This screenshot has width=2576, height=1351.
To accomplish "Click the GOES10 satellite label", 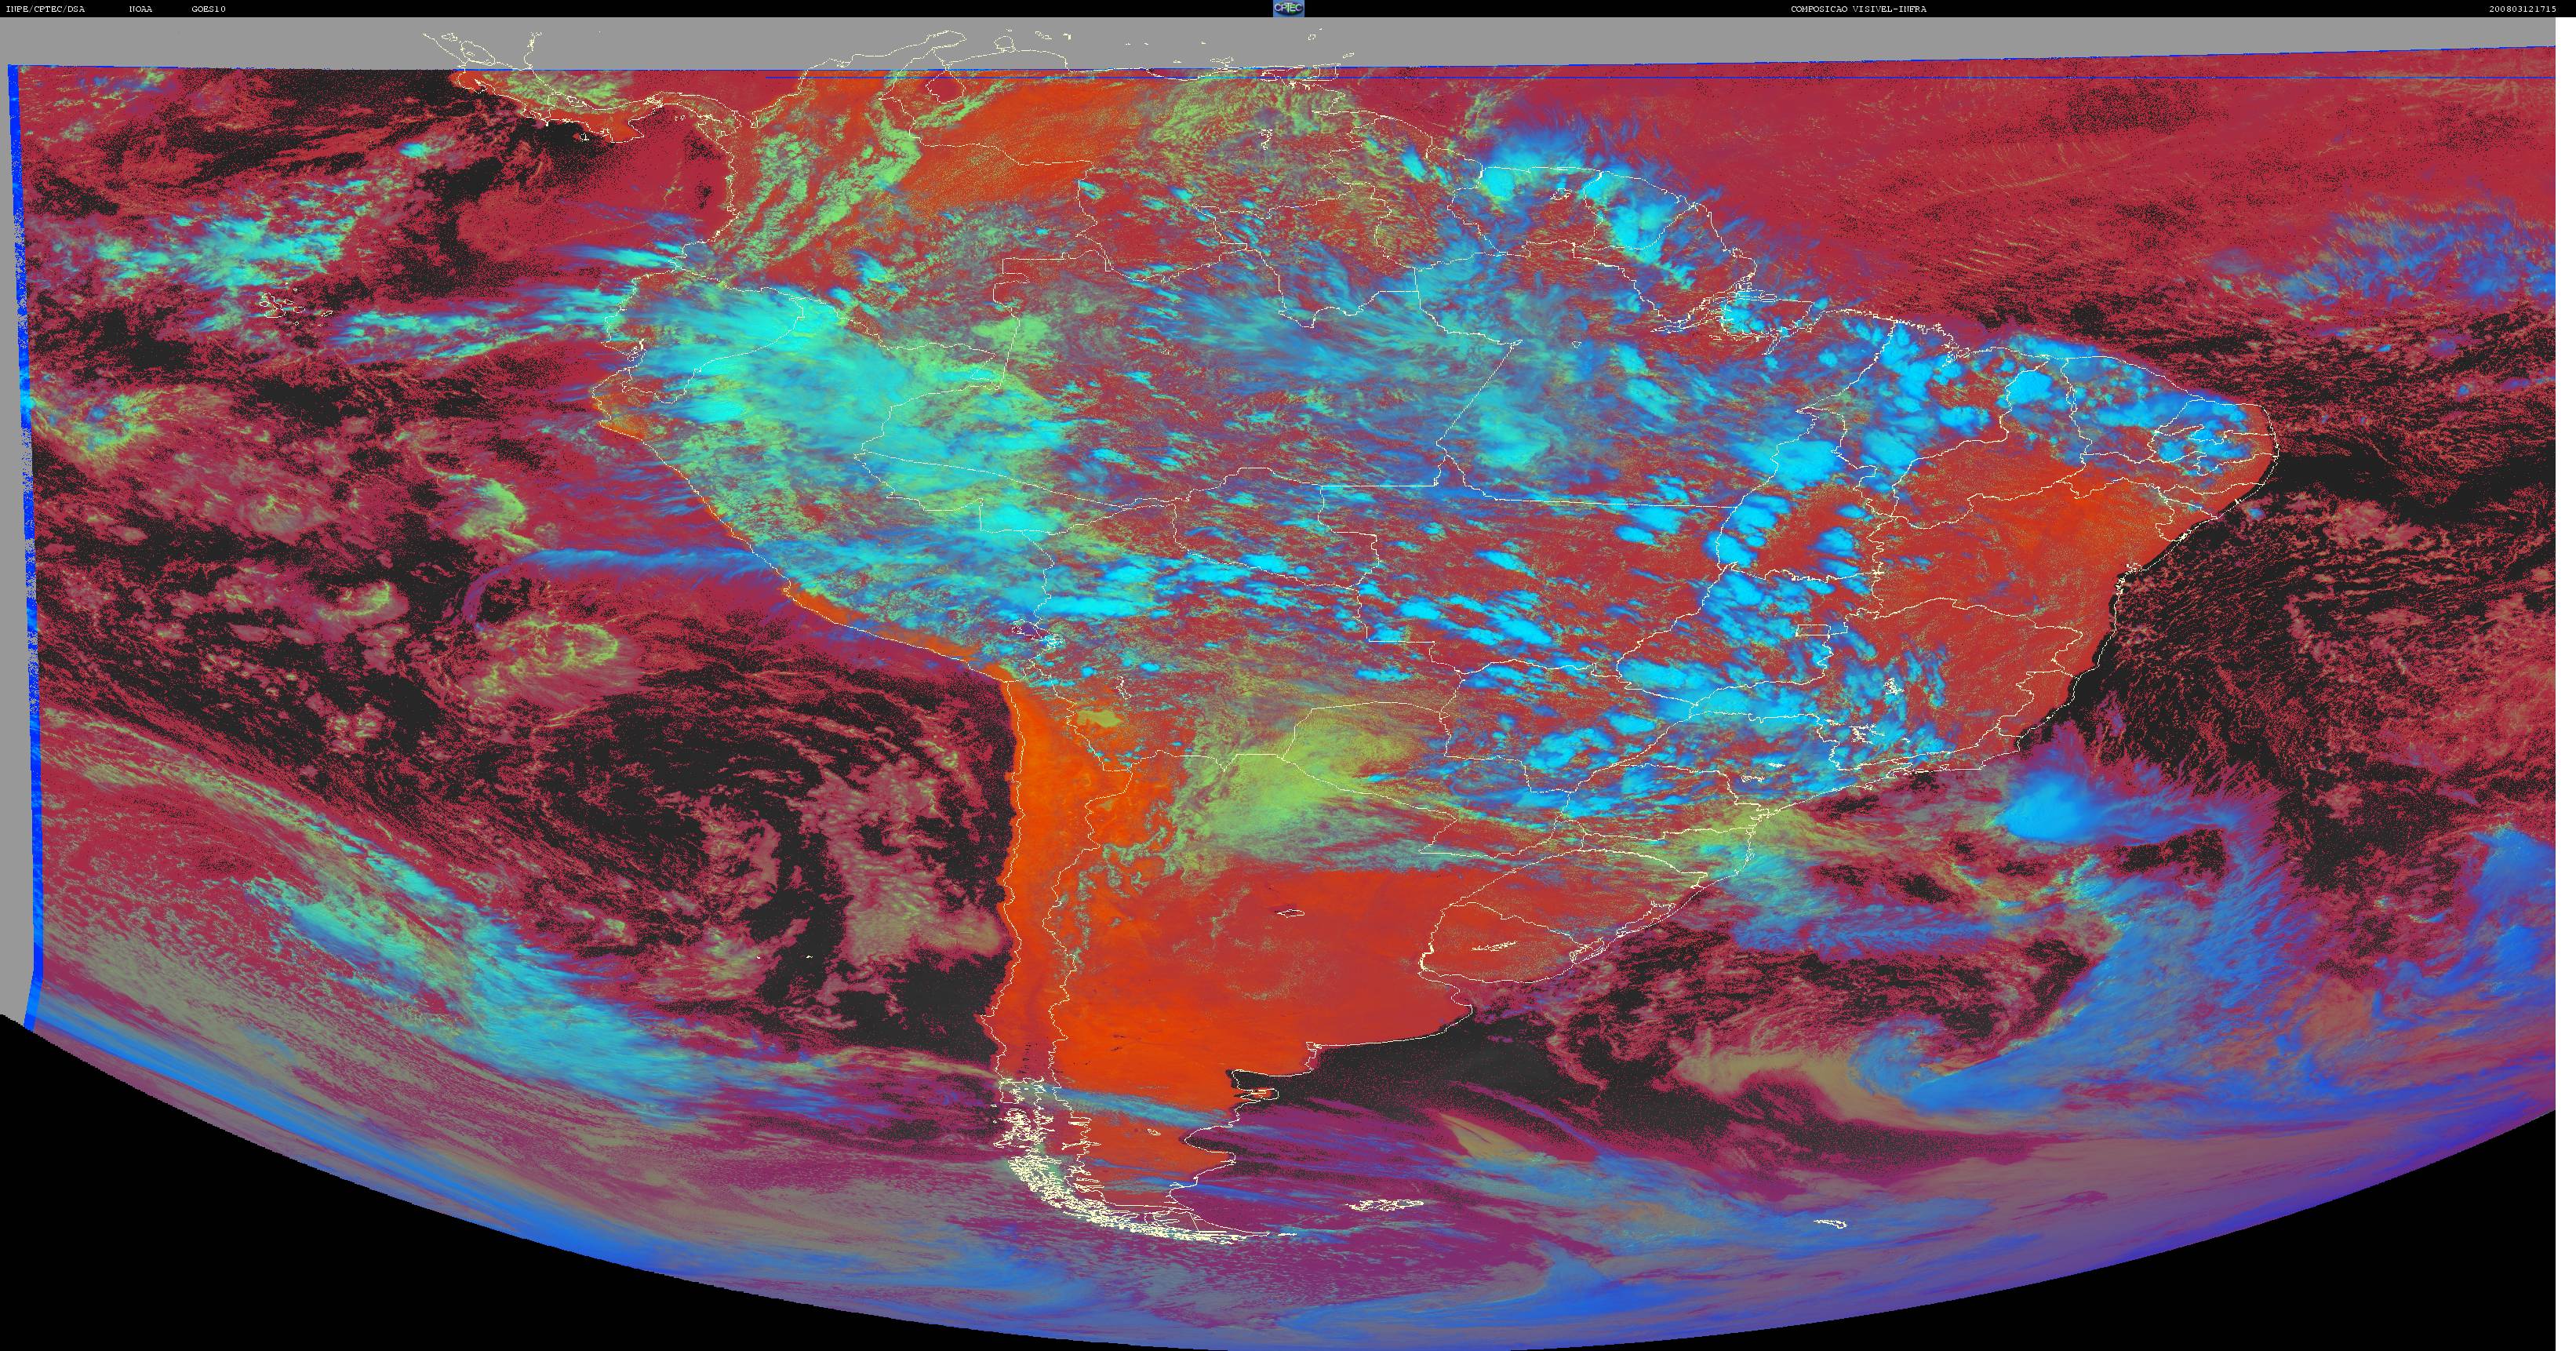I will 209,9.
